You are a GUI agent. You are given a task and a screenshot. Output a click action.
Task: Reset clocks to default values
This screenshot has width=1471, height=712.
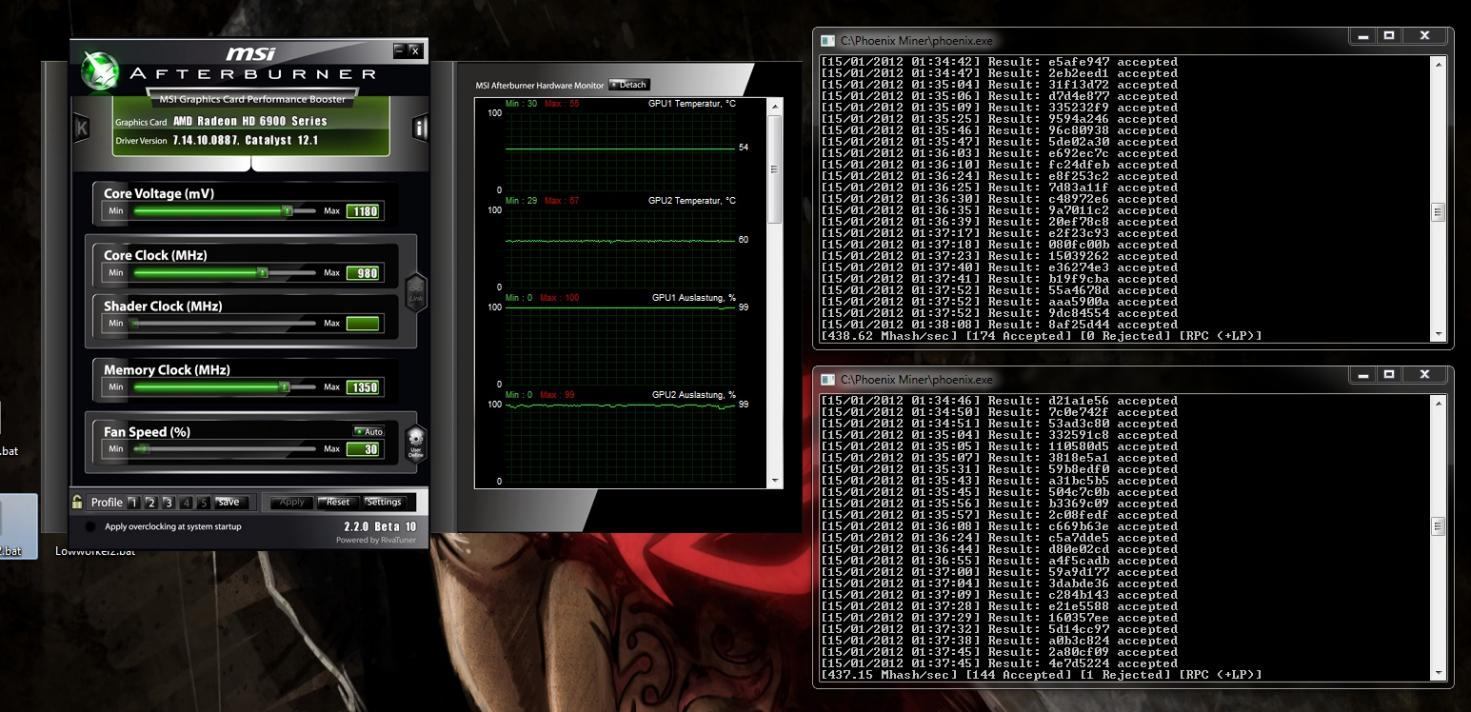338,502
